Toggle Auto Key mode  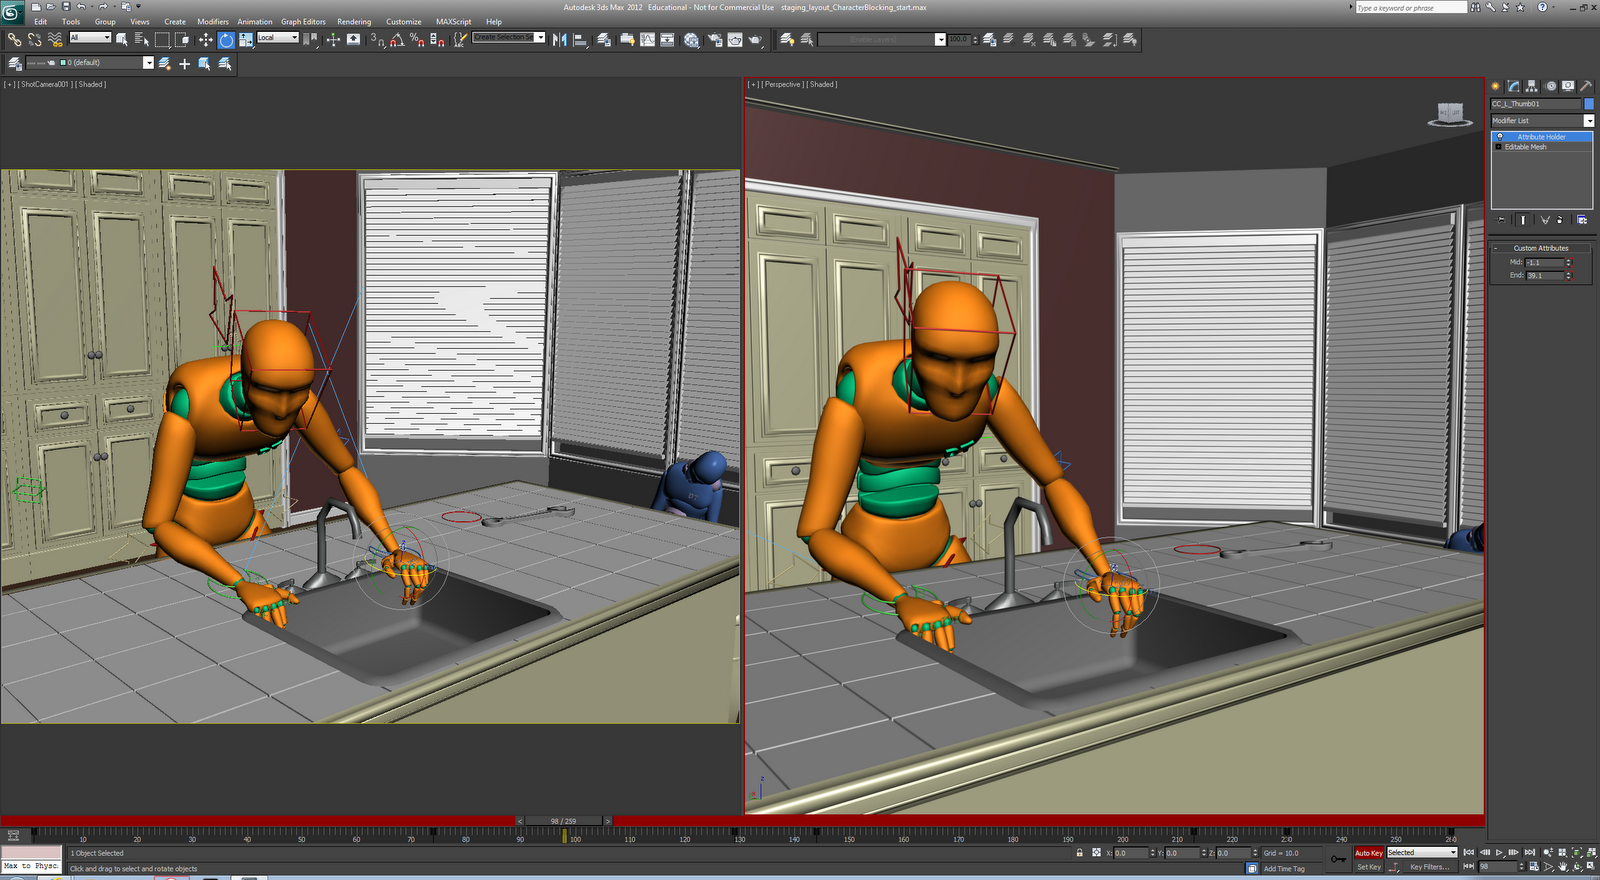point(1368,853)
